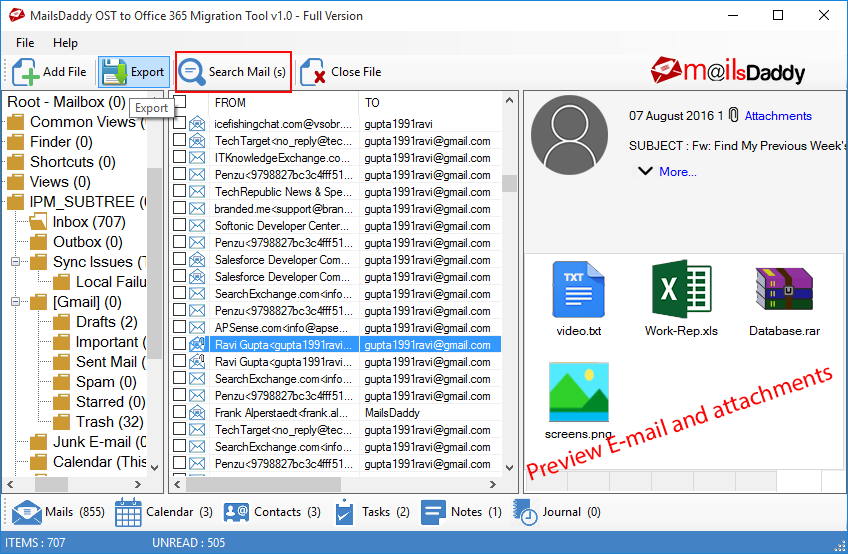The image size is (848, 554).
Task: Click envelope icon of Frank Alperstaedt mail
Action: point(197,413)
